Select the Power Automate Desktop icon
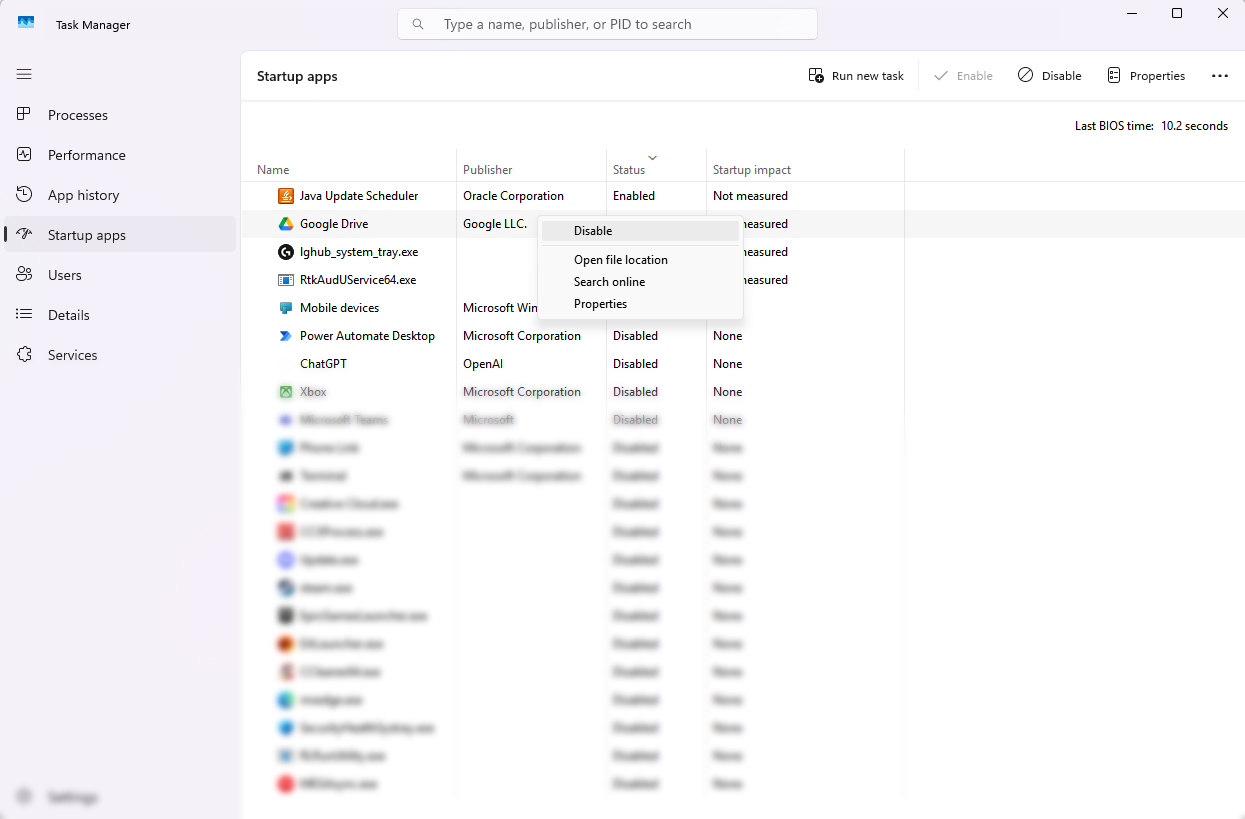This screenshot has width=1245, height=819. (x=285, y=336)
